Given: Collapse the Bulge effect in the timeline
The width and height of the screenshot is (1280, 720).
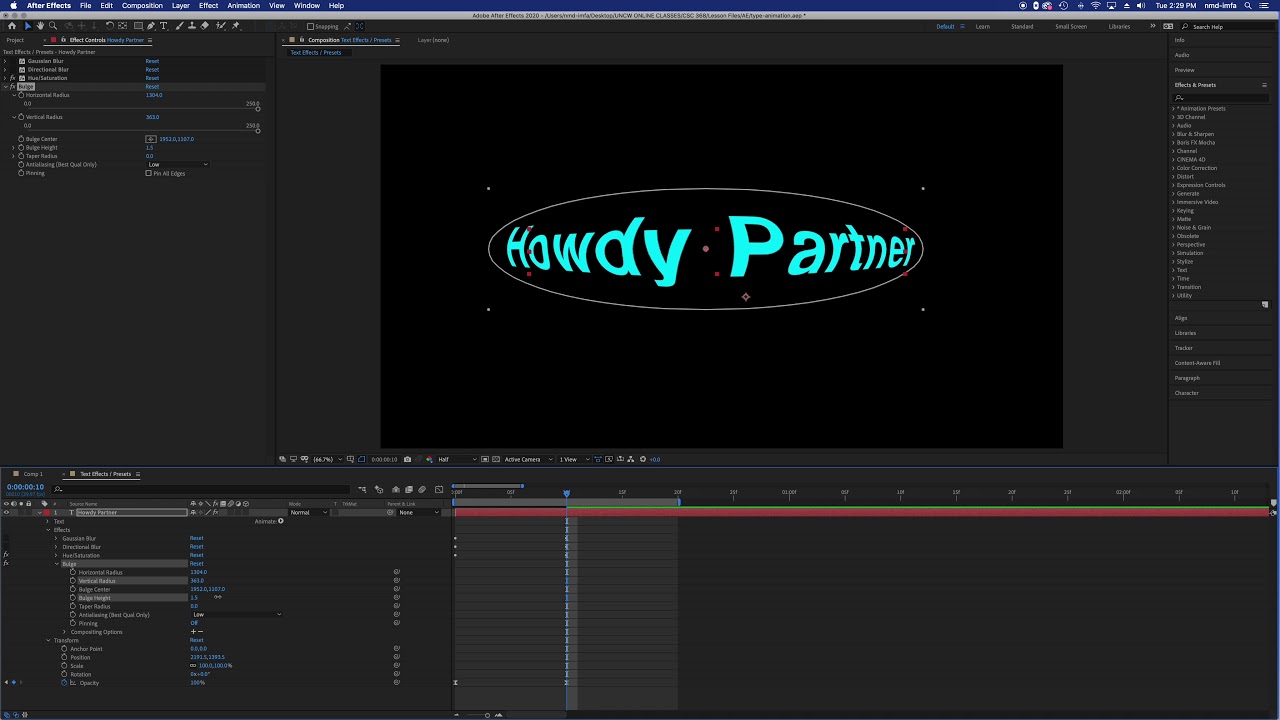Looking at the screenshot, I should (x=56, y=564).
